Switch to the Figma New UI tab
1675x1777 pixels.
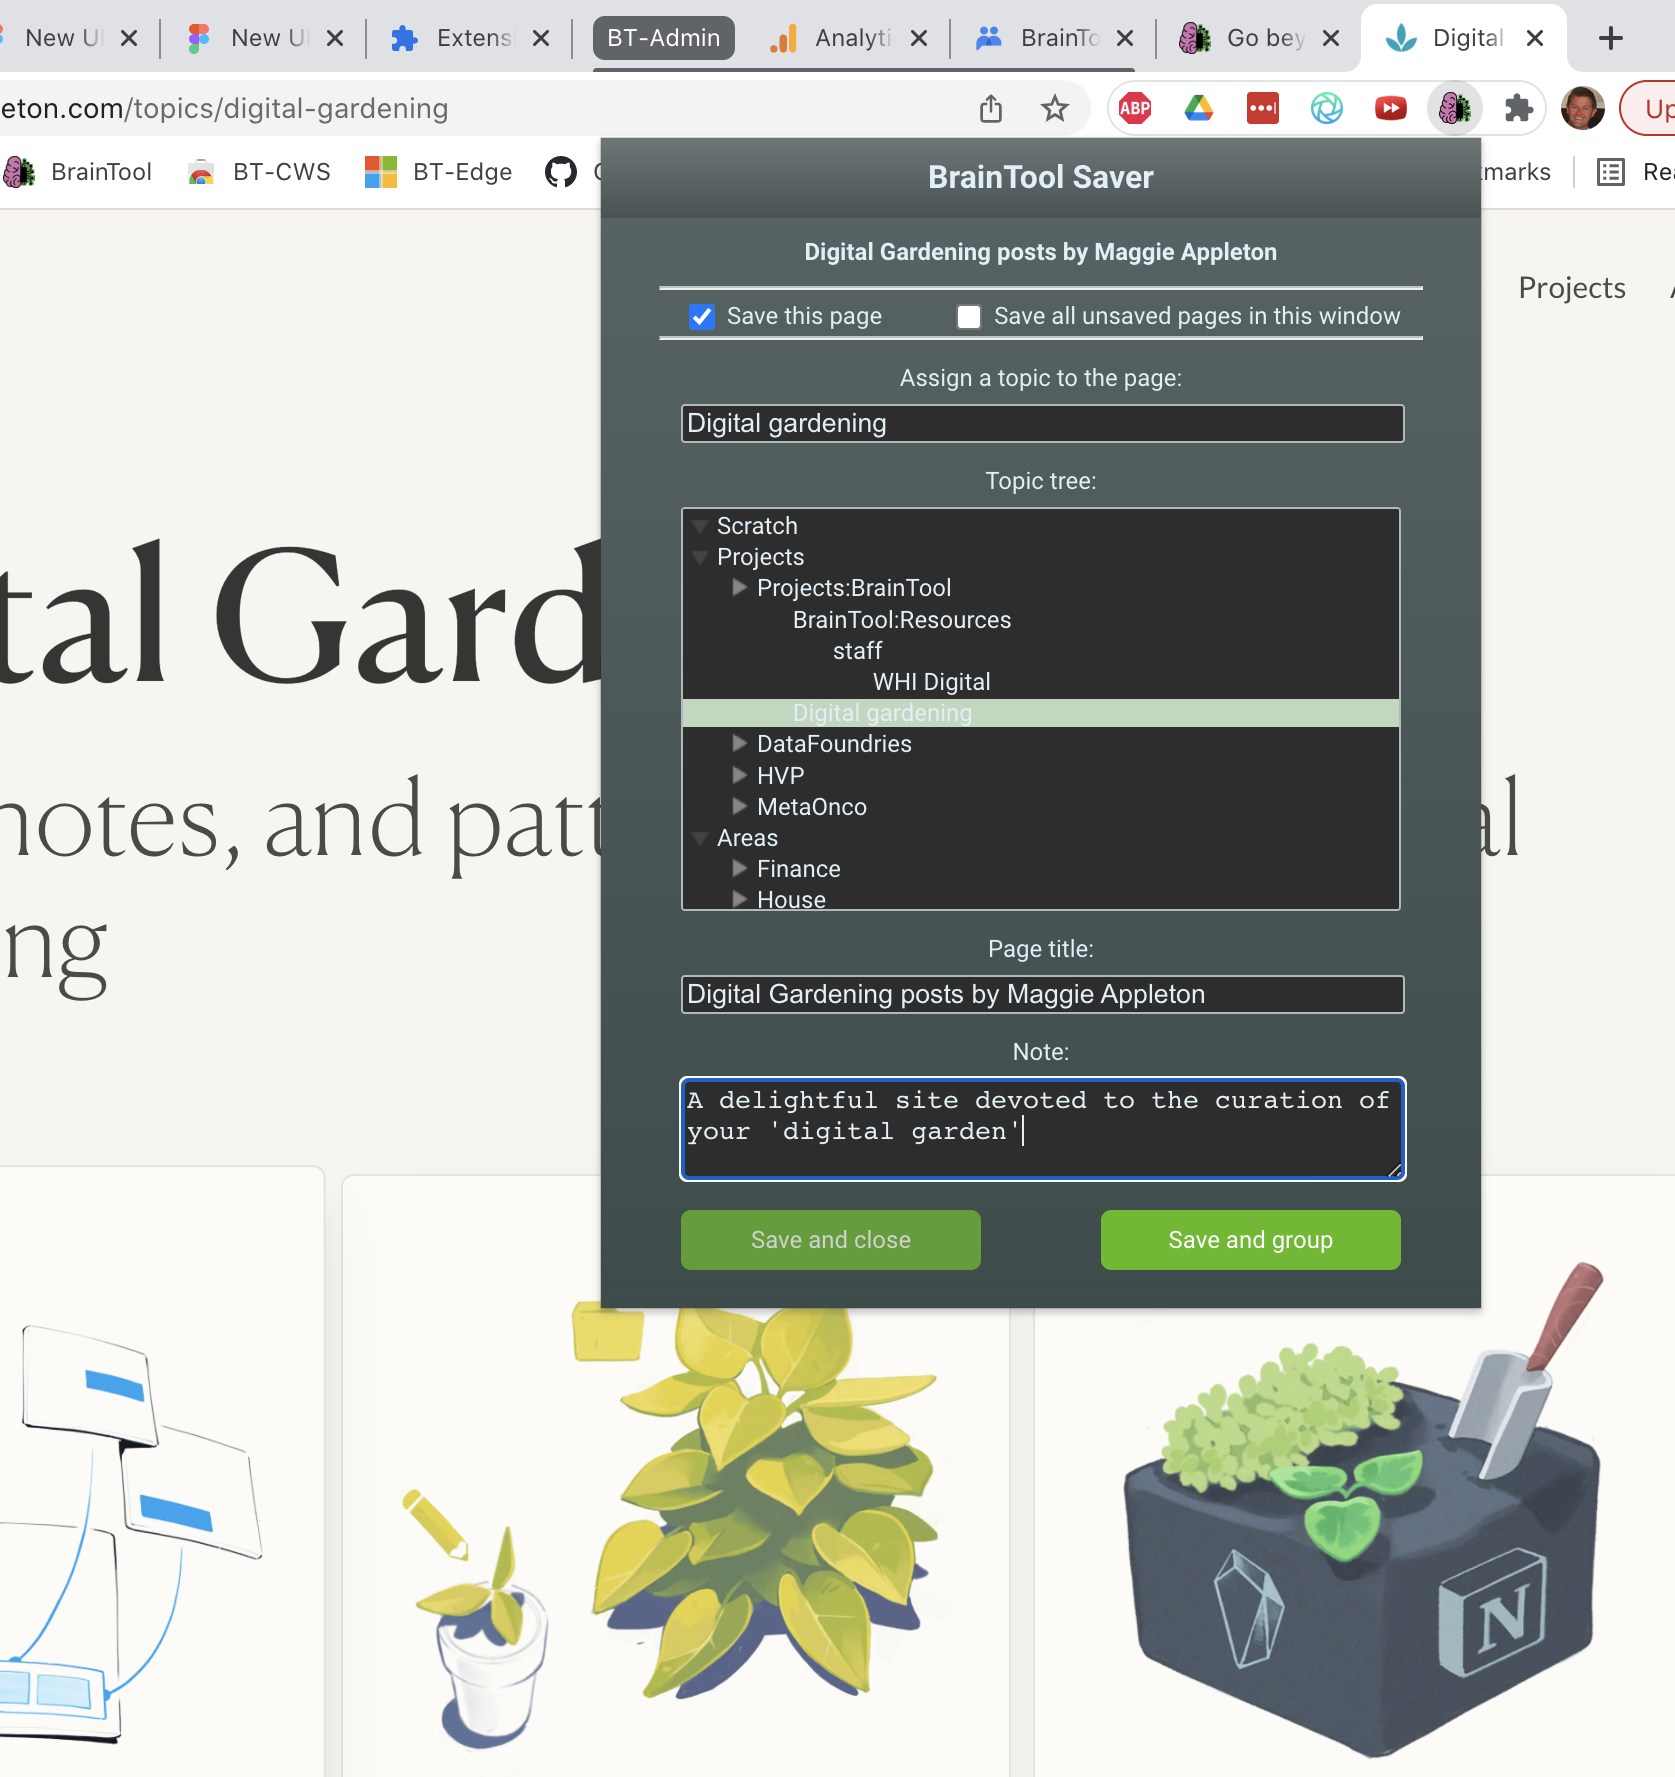tap(266, 38)
